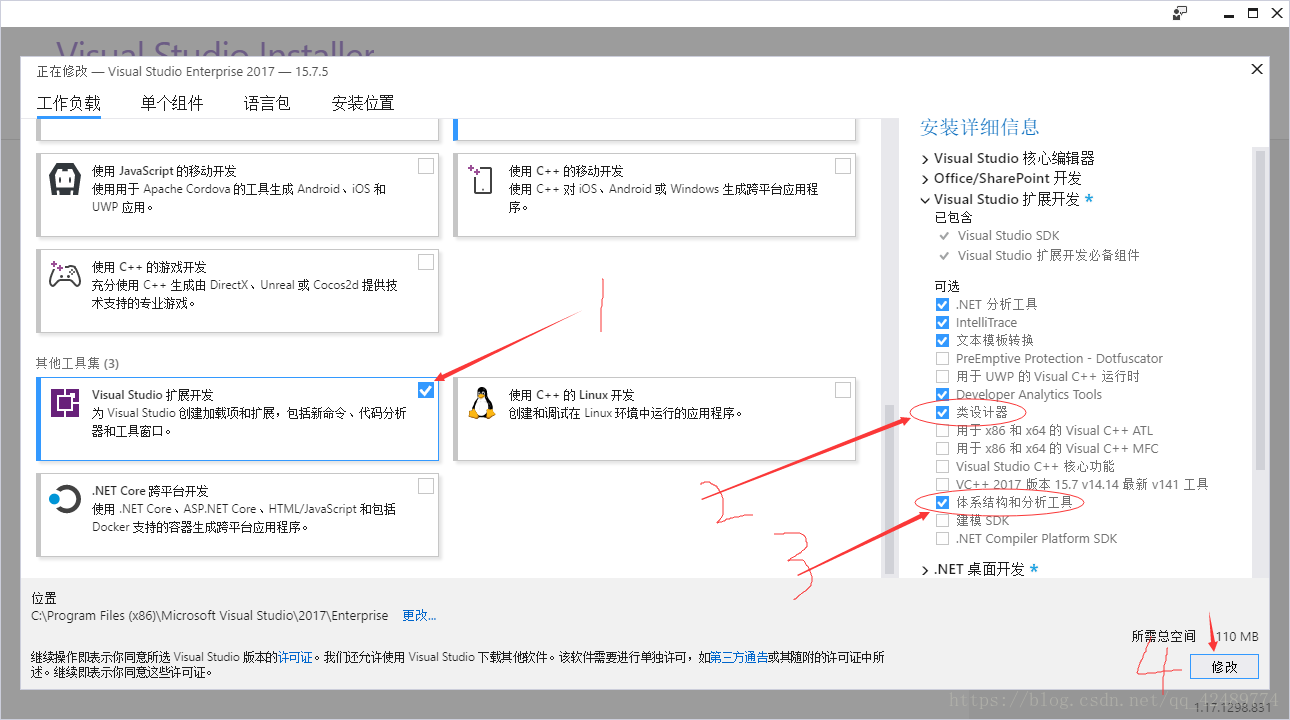Screen dimensions: 1290x720
Task: Enable PreEmptive Protection - Dotfuscator
Action: tap(942, 358)
